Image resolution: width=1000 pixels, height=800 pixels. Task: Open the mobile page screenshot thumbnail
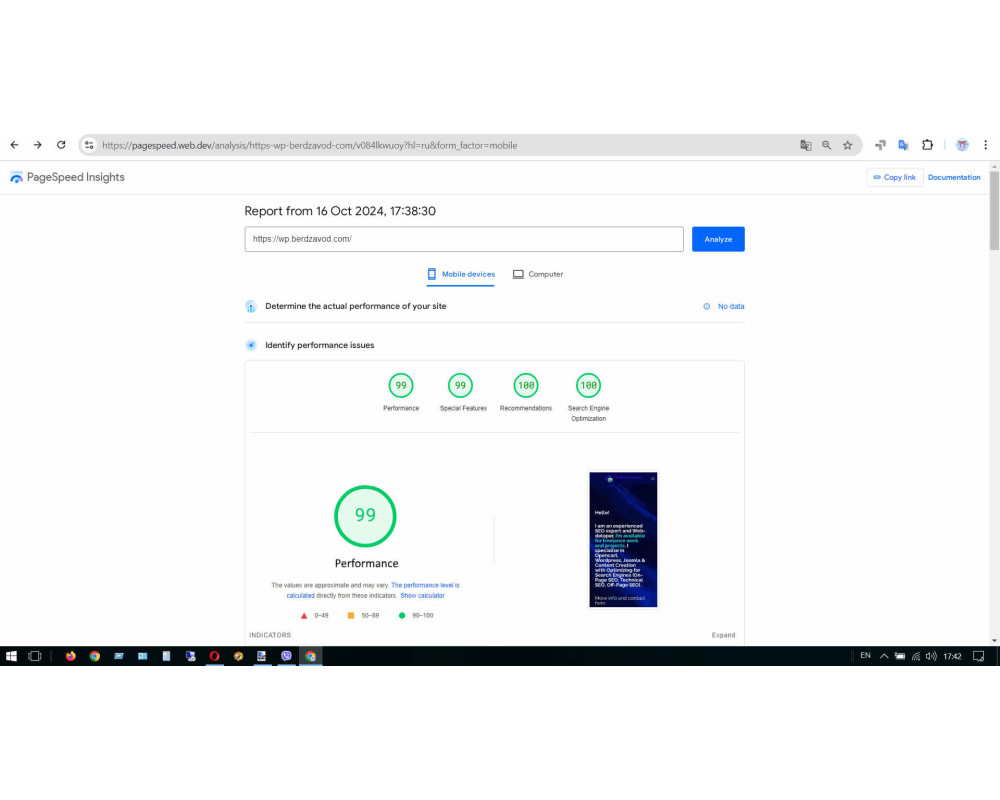623,540
